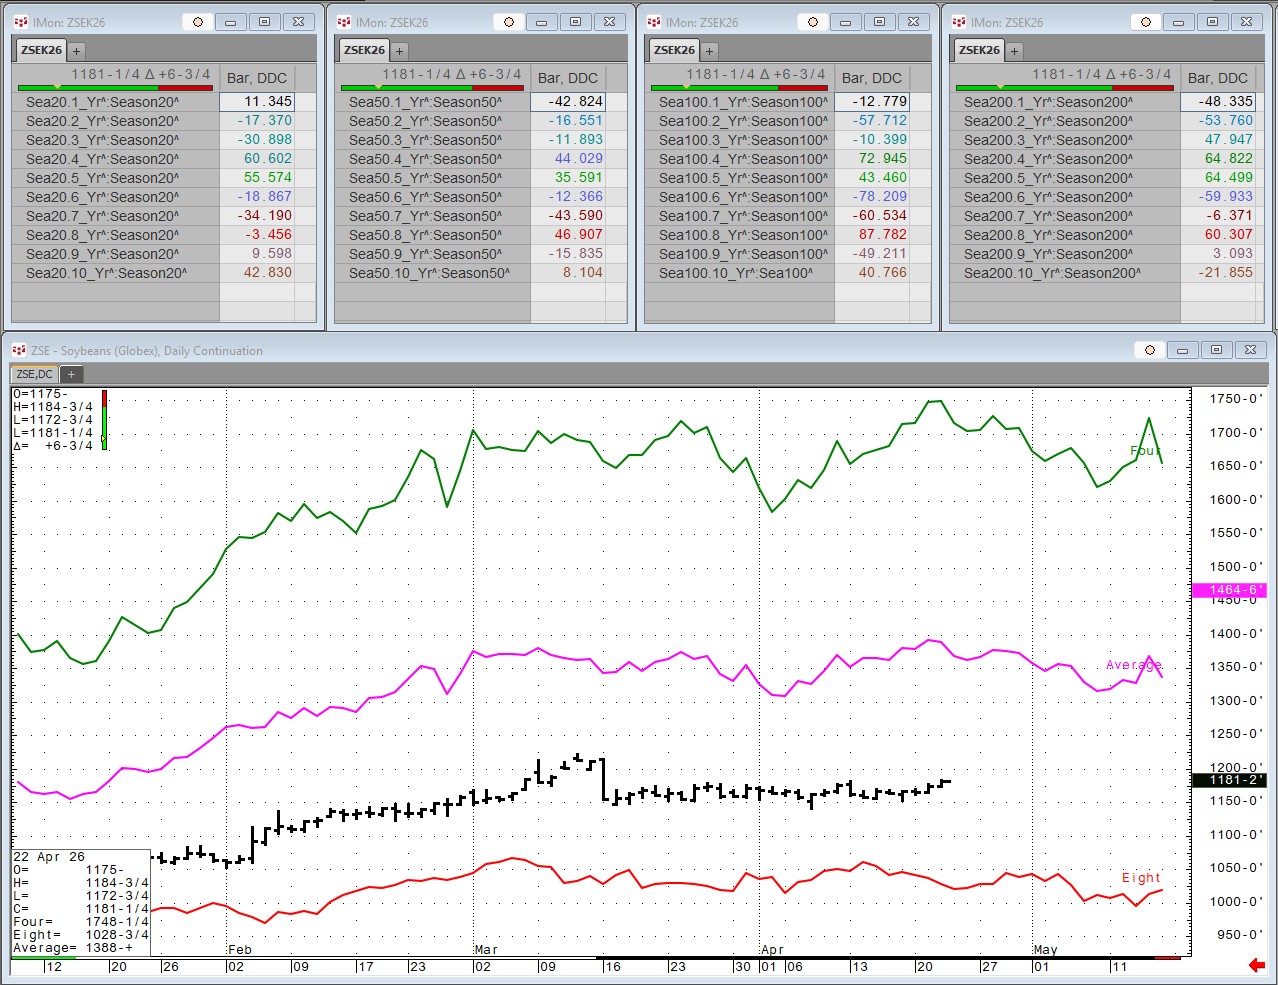The height and width of the screenshot is (985, 1278).
Task: Click the orange circle button in Sea50 monitor title bar
Action: point(509,22)
